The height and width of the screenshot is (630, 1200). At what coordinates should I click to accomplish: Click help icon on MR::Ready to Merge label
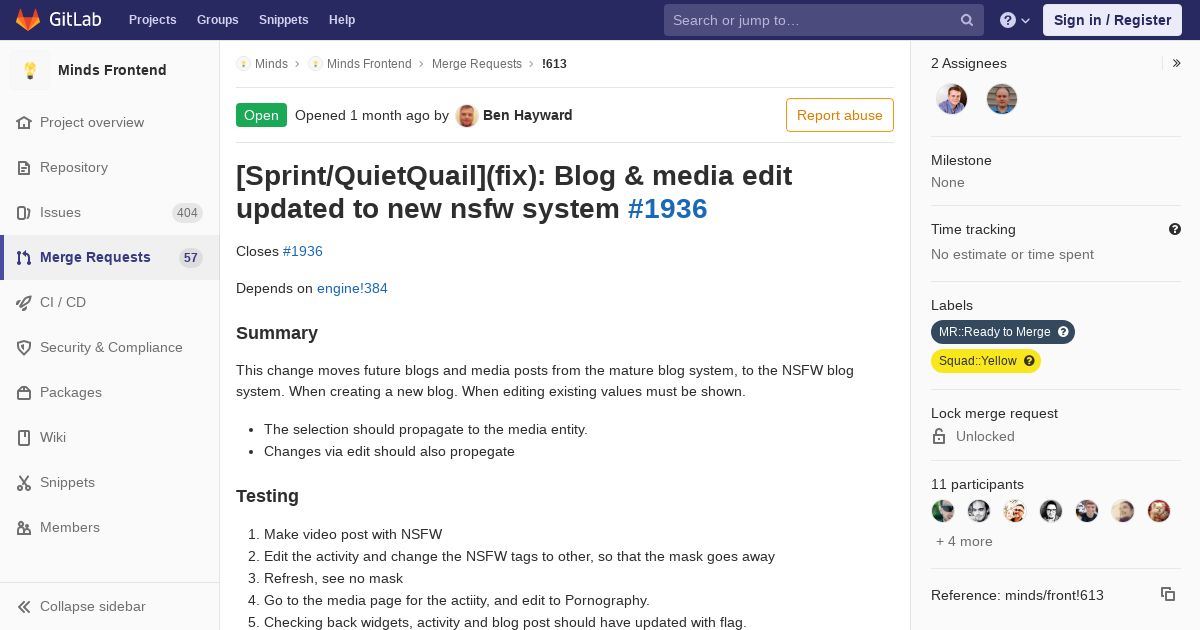[1063, 332]
